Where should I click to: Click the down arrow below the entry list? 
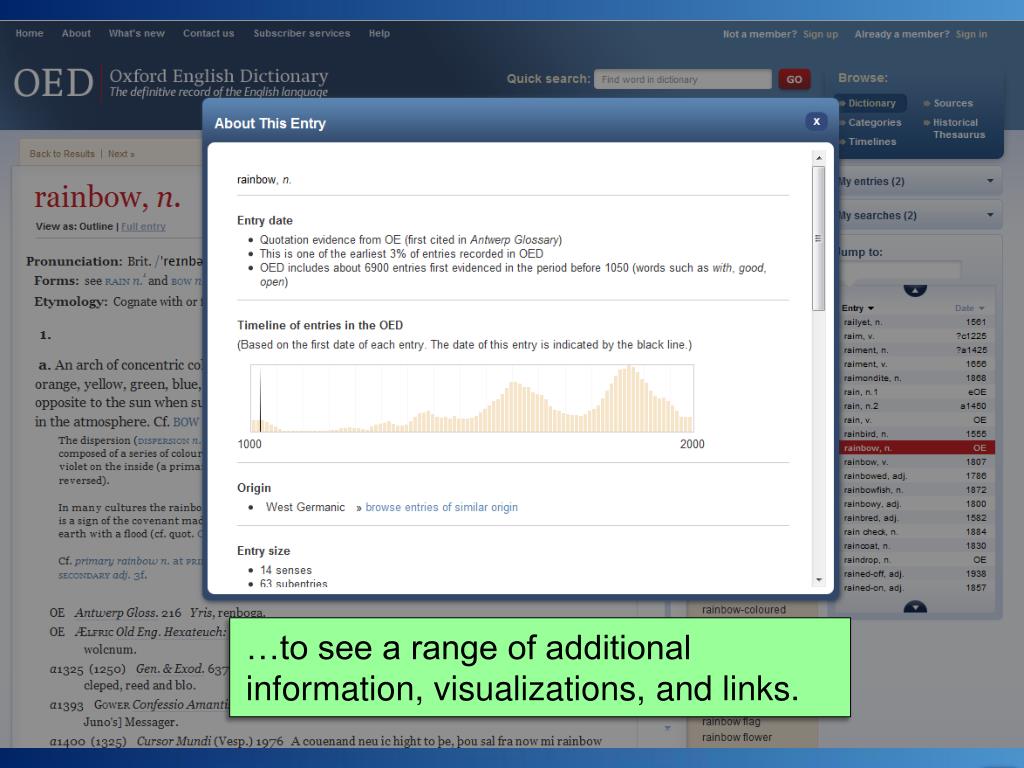[x=915, y=607]
